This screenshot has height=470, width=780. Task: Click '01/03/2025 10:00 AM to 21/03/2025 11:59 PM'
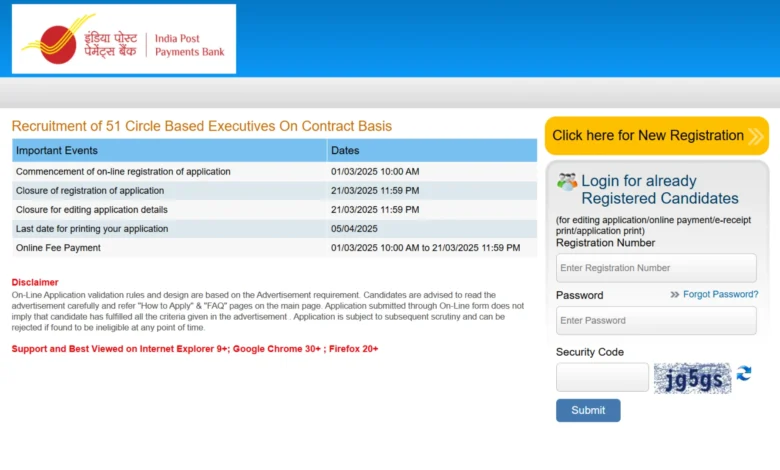(x=425, y=248)
